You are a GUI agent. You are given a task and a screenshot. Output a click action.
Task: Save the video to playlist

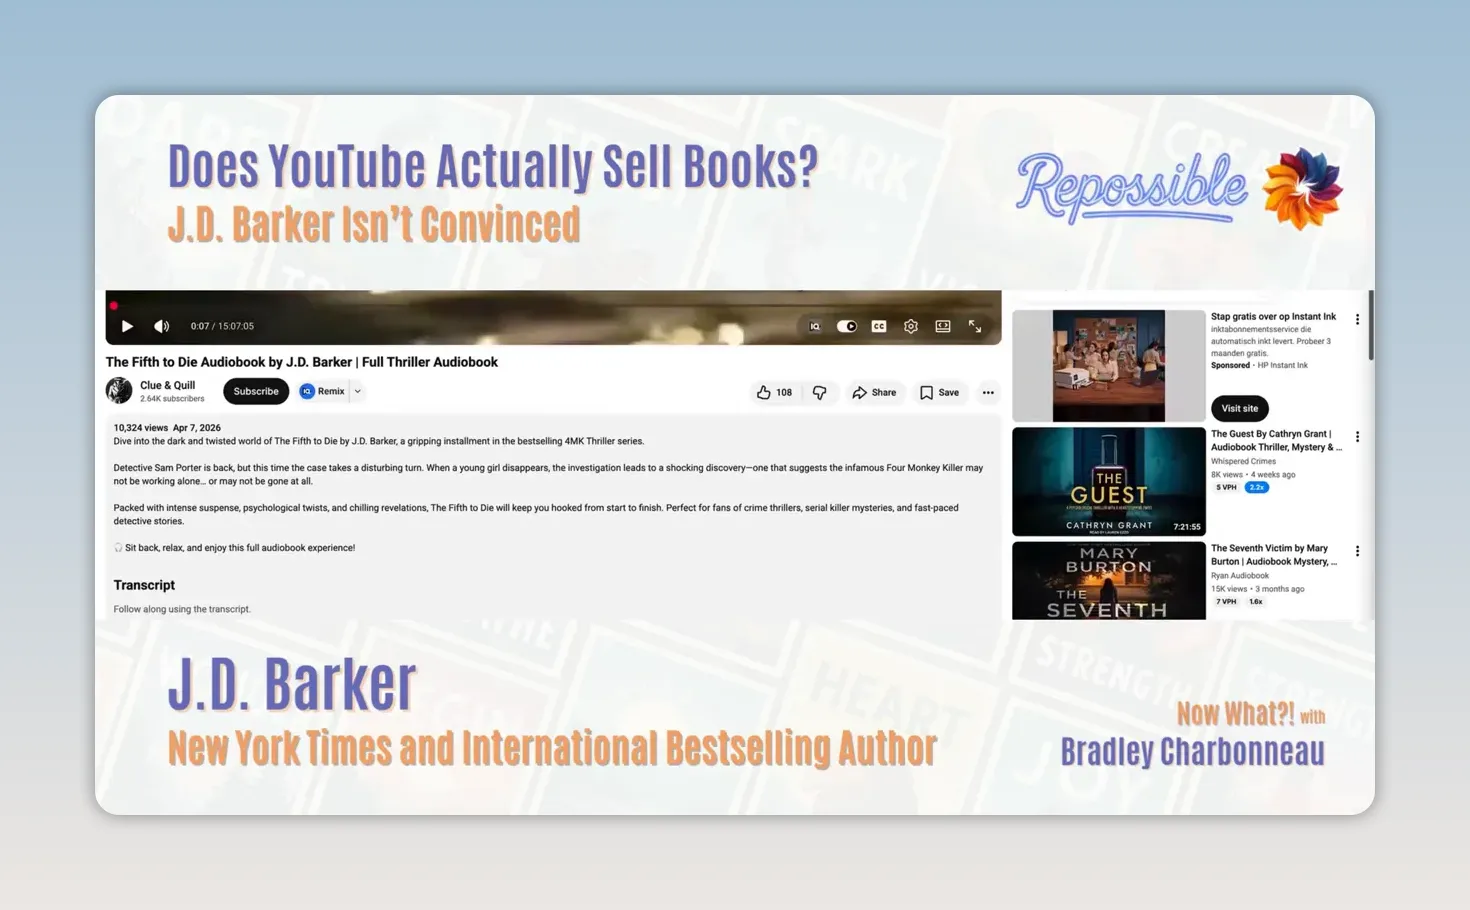(x=940, y=392)
